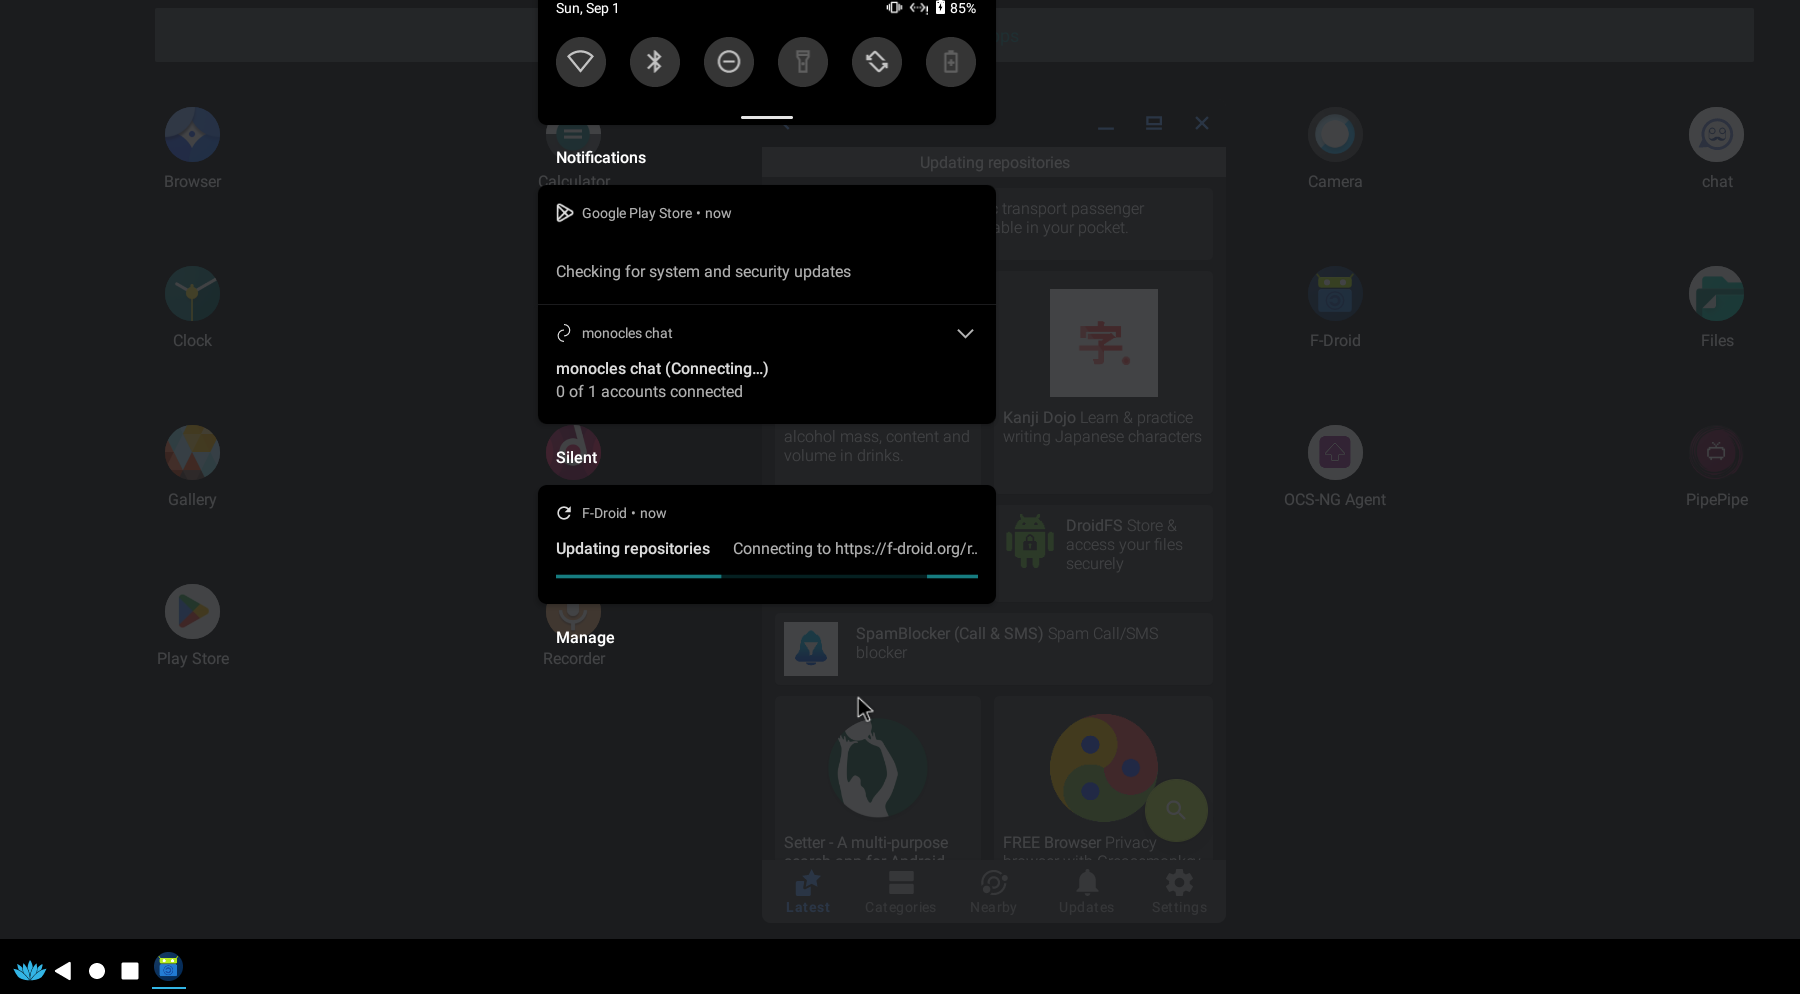Viewport: 1800px width, 994px height.
Task: Click the Silent notifications section header
Action: tap(576, 458)
